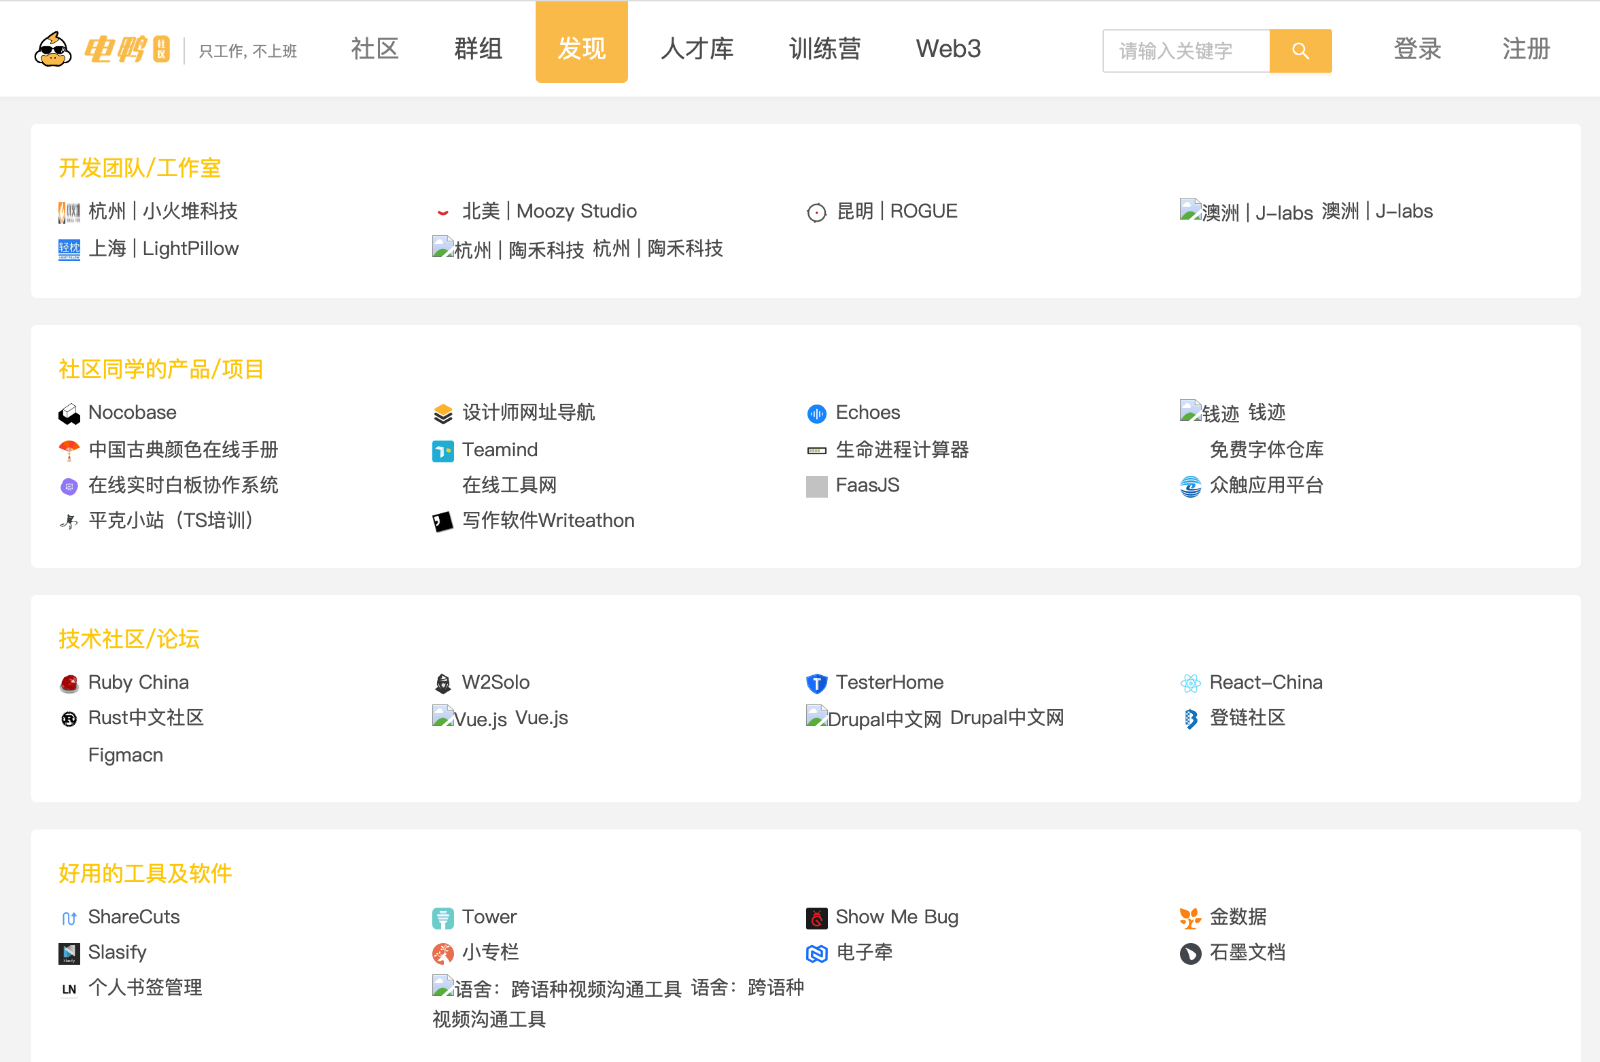
Task: Open the 昆明 | ROGUE link
Action: click(897, 211)
